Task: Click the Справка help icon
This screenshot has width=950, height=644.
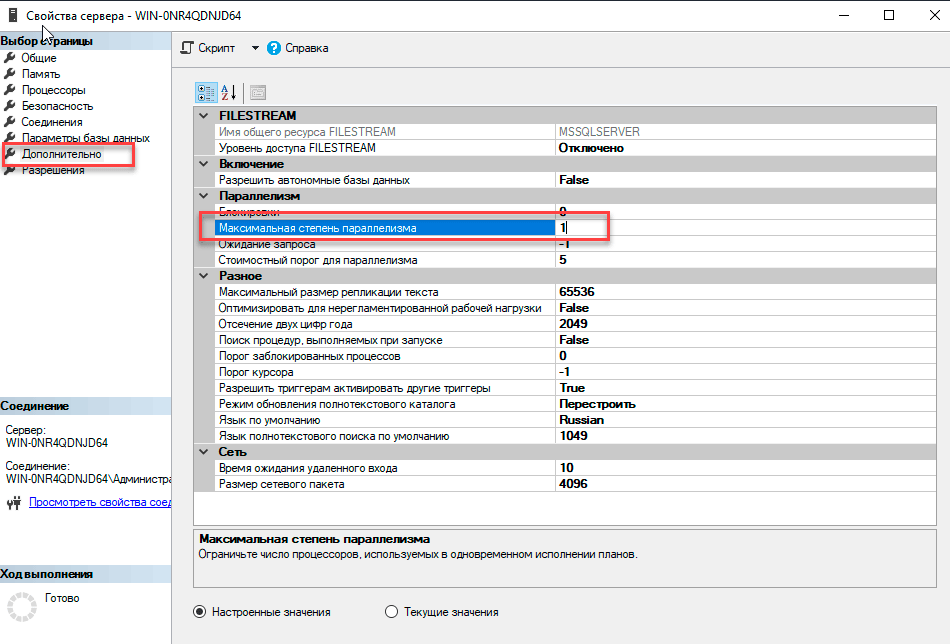Action: click(x=274, y=48)
